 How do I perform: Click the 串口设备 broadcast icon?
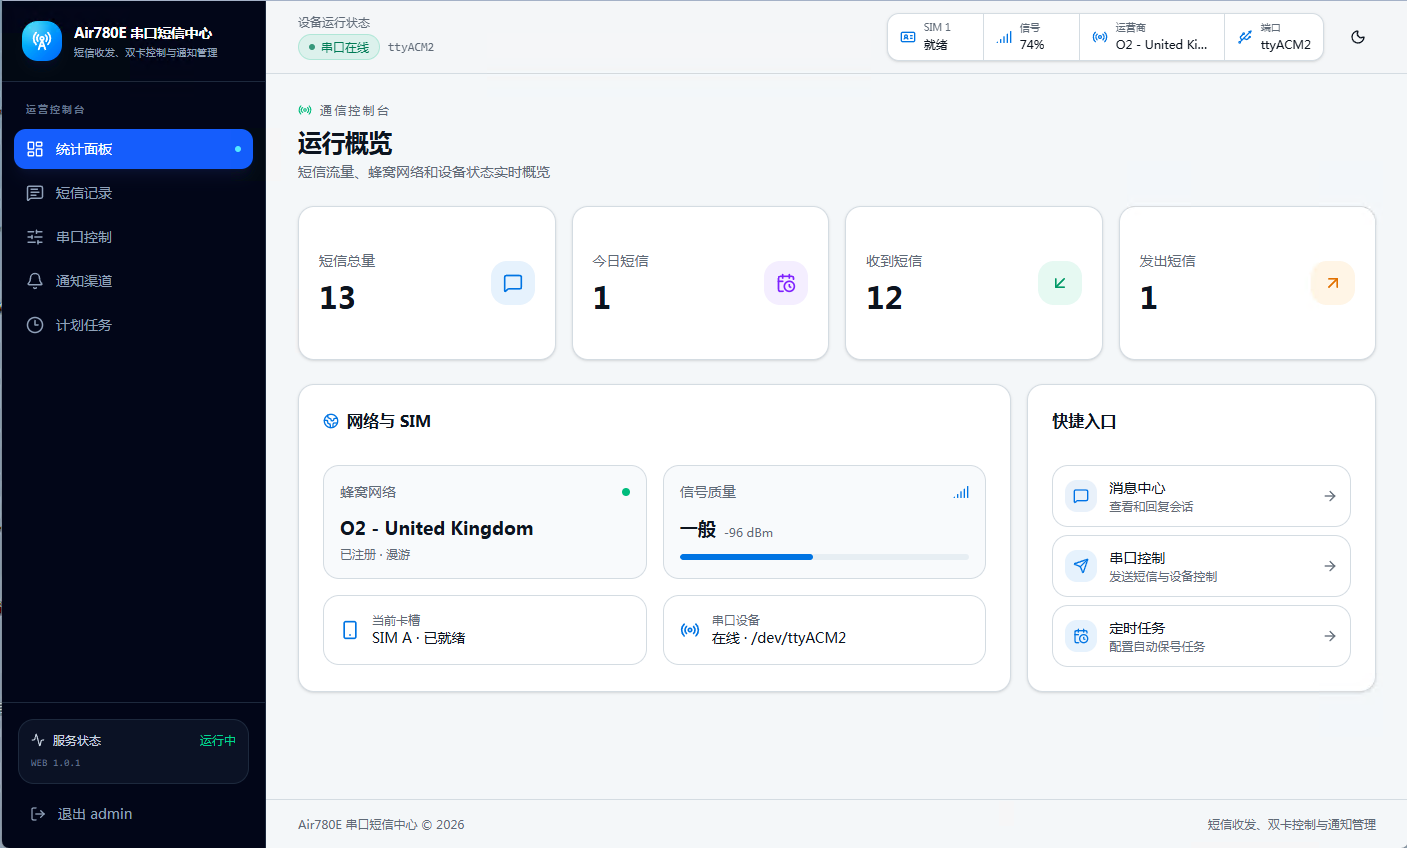(690, 630)
